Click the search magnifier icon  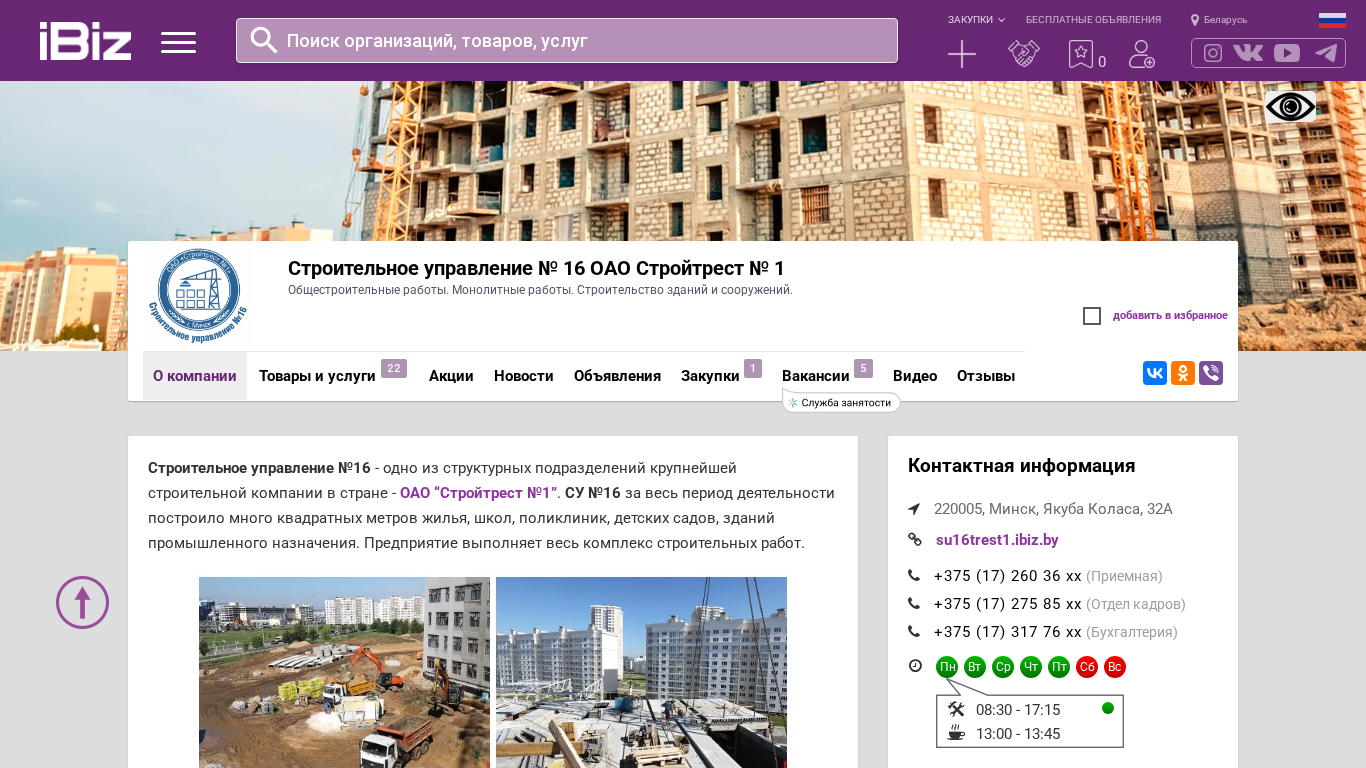tap(264, 40)
